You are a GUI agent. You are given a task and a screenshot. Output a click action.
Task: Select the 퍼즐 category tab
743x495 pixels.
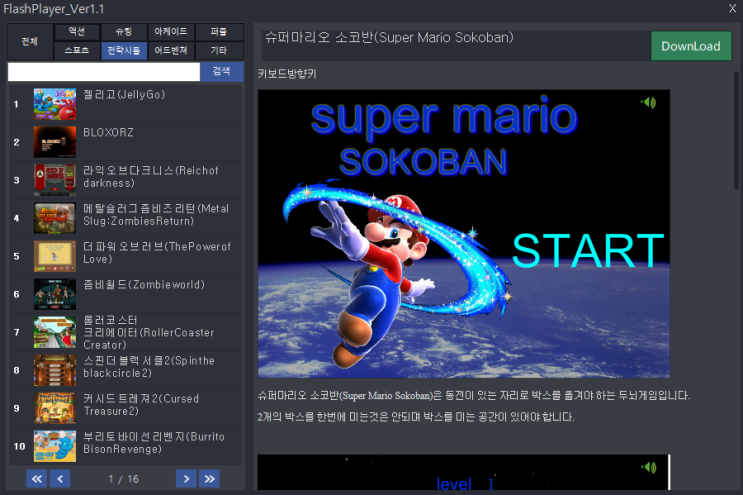click(219, 32)
